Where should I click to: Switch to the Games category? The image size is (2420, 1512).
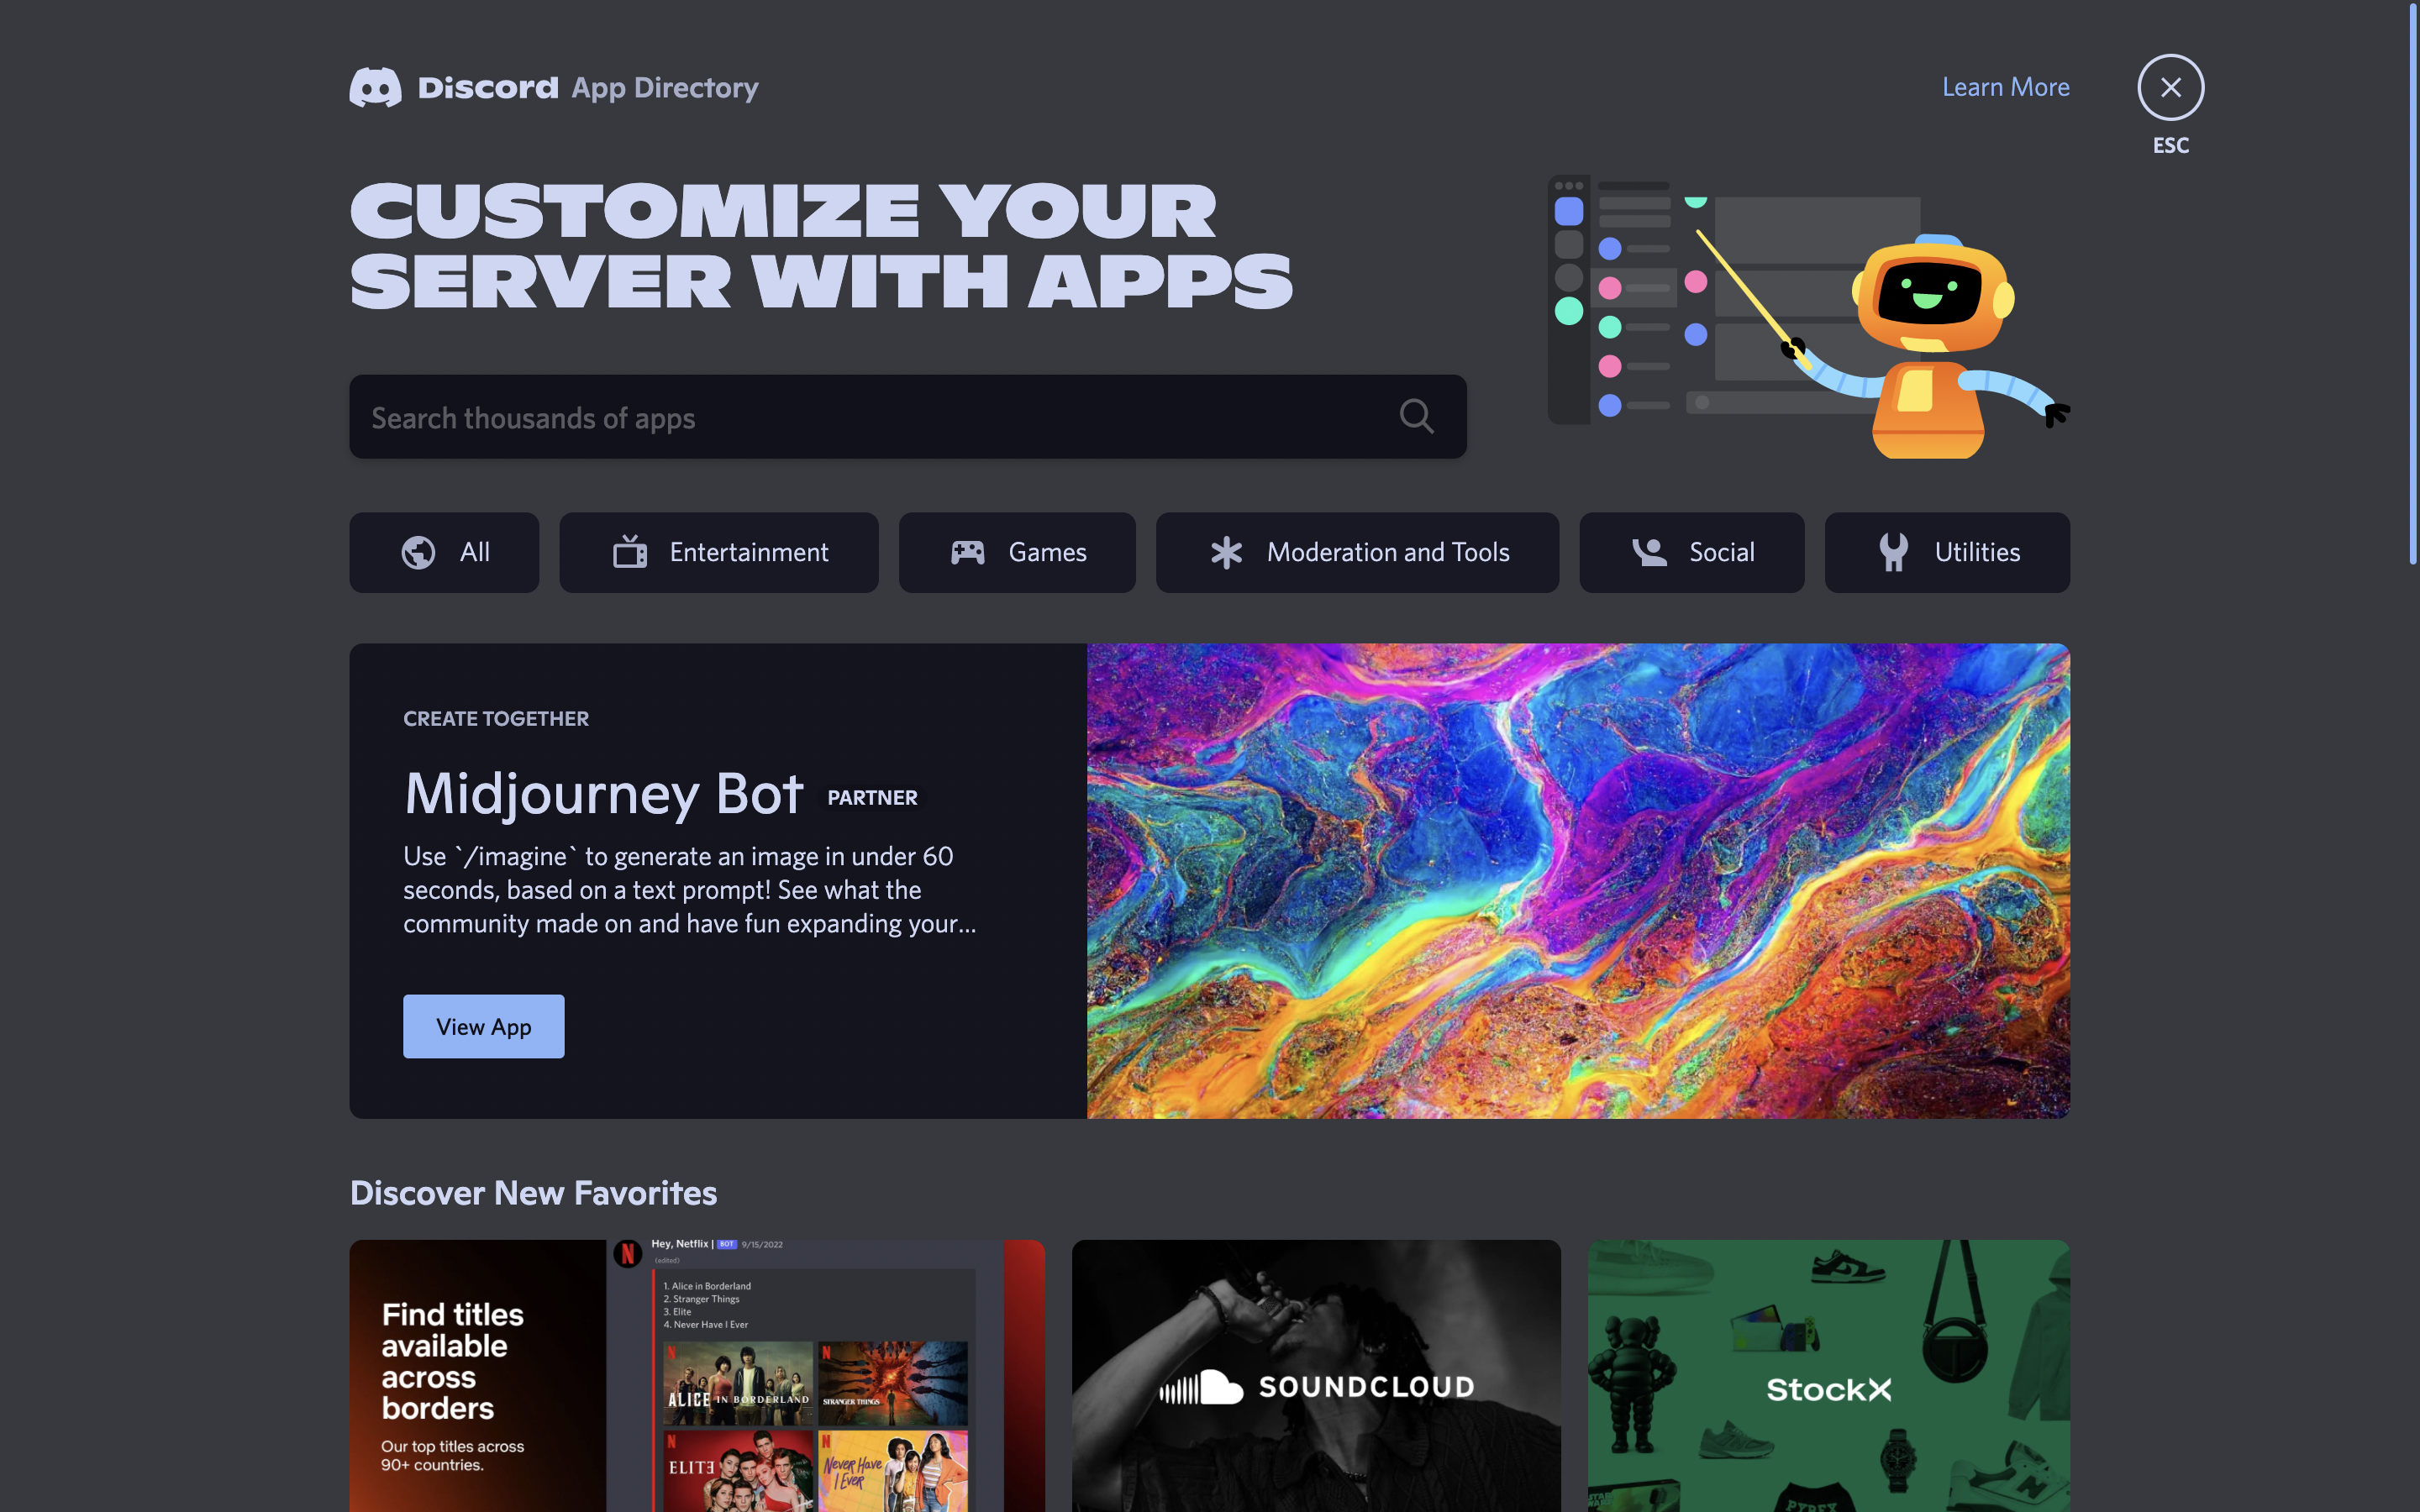pyautogui.click(x=1016, y=552)
